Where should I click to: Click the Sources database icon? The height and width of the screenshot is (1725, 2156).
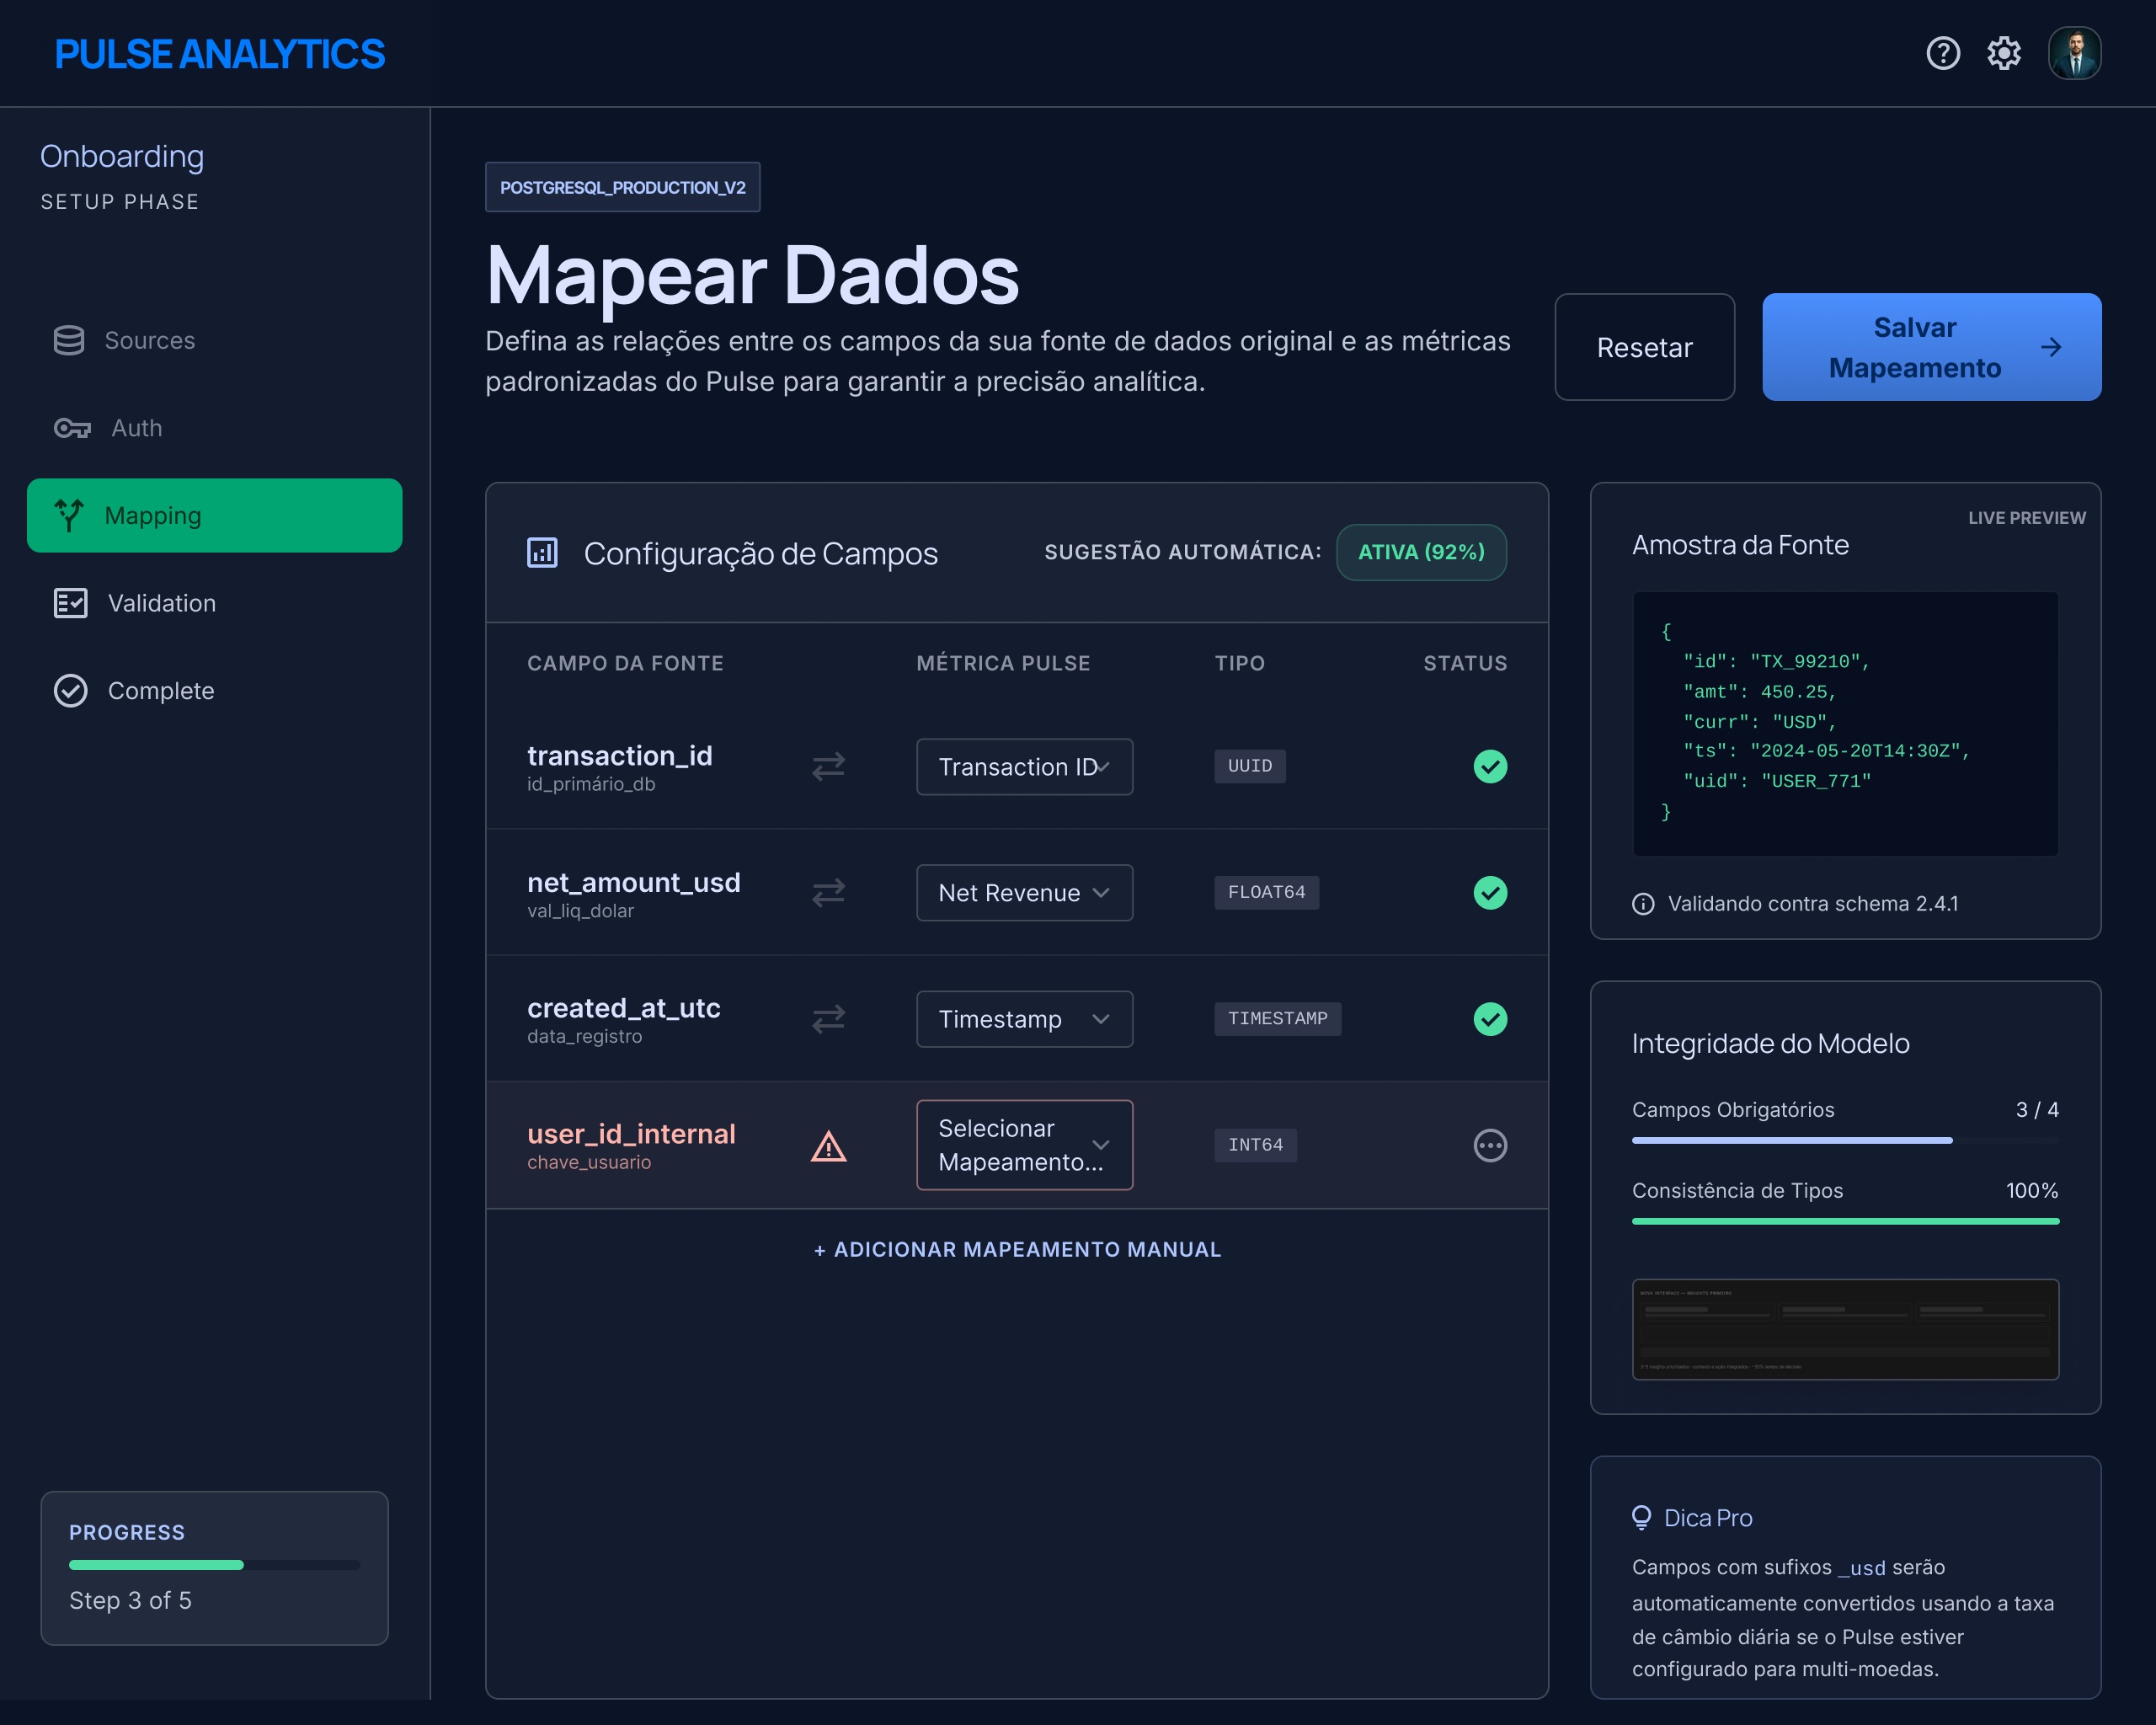(69, 340)
